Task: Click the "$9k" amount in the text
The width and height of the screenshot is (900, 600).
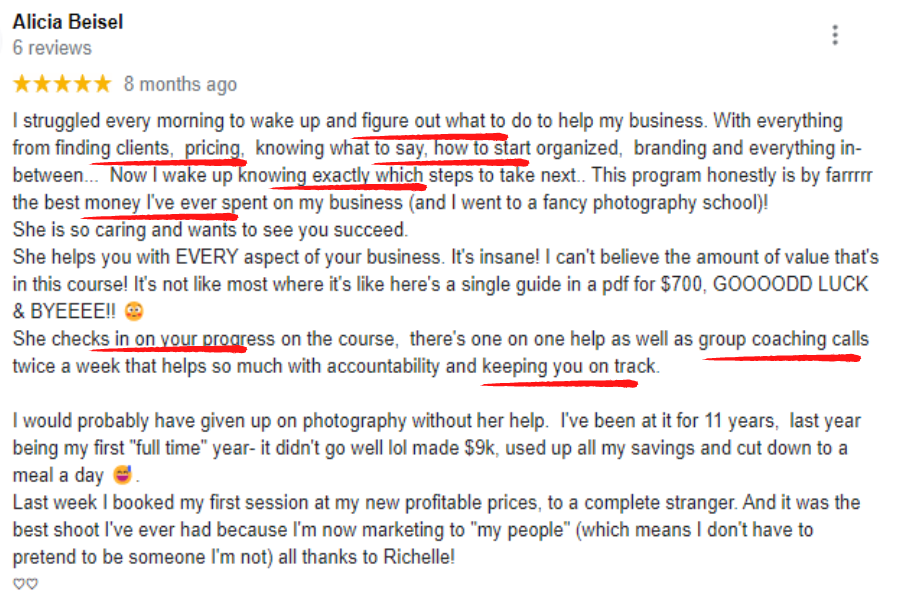Action: (480, 448)
